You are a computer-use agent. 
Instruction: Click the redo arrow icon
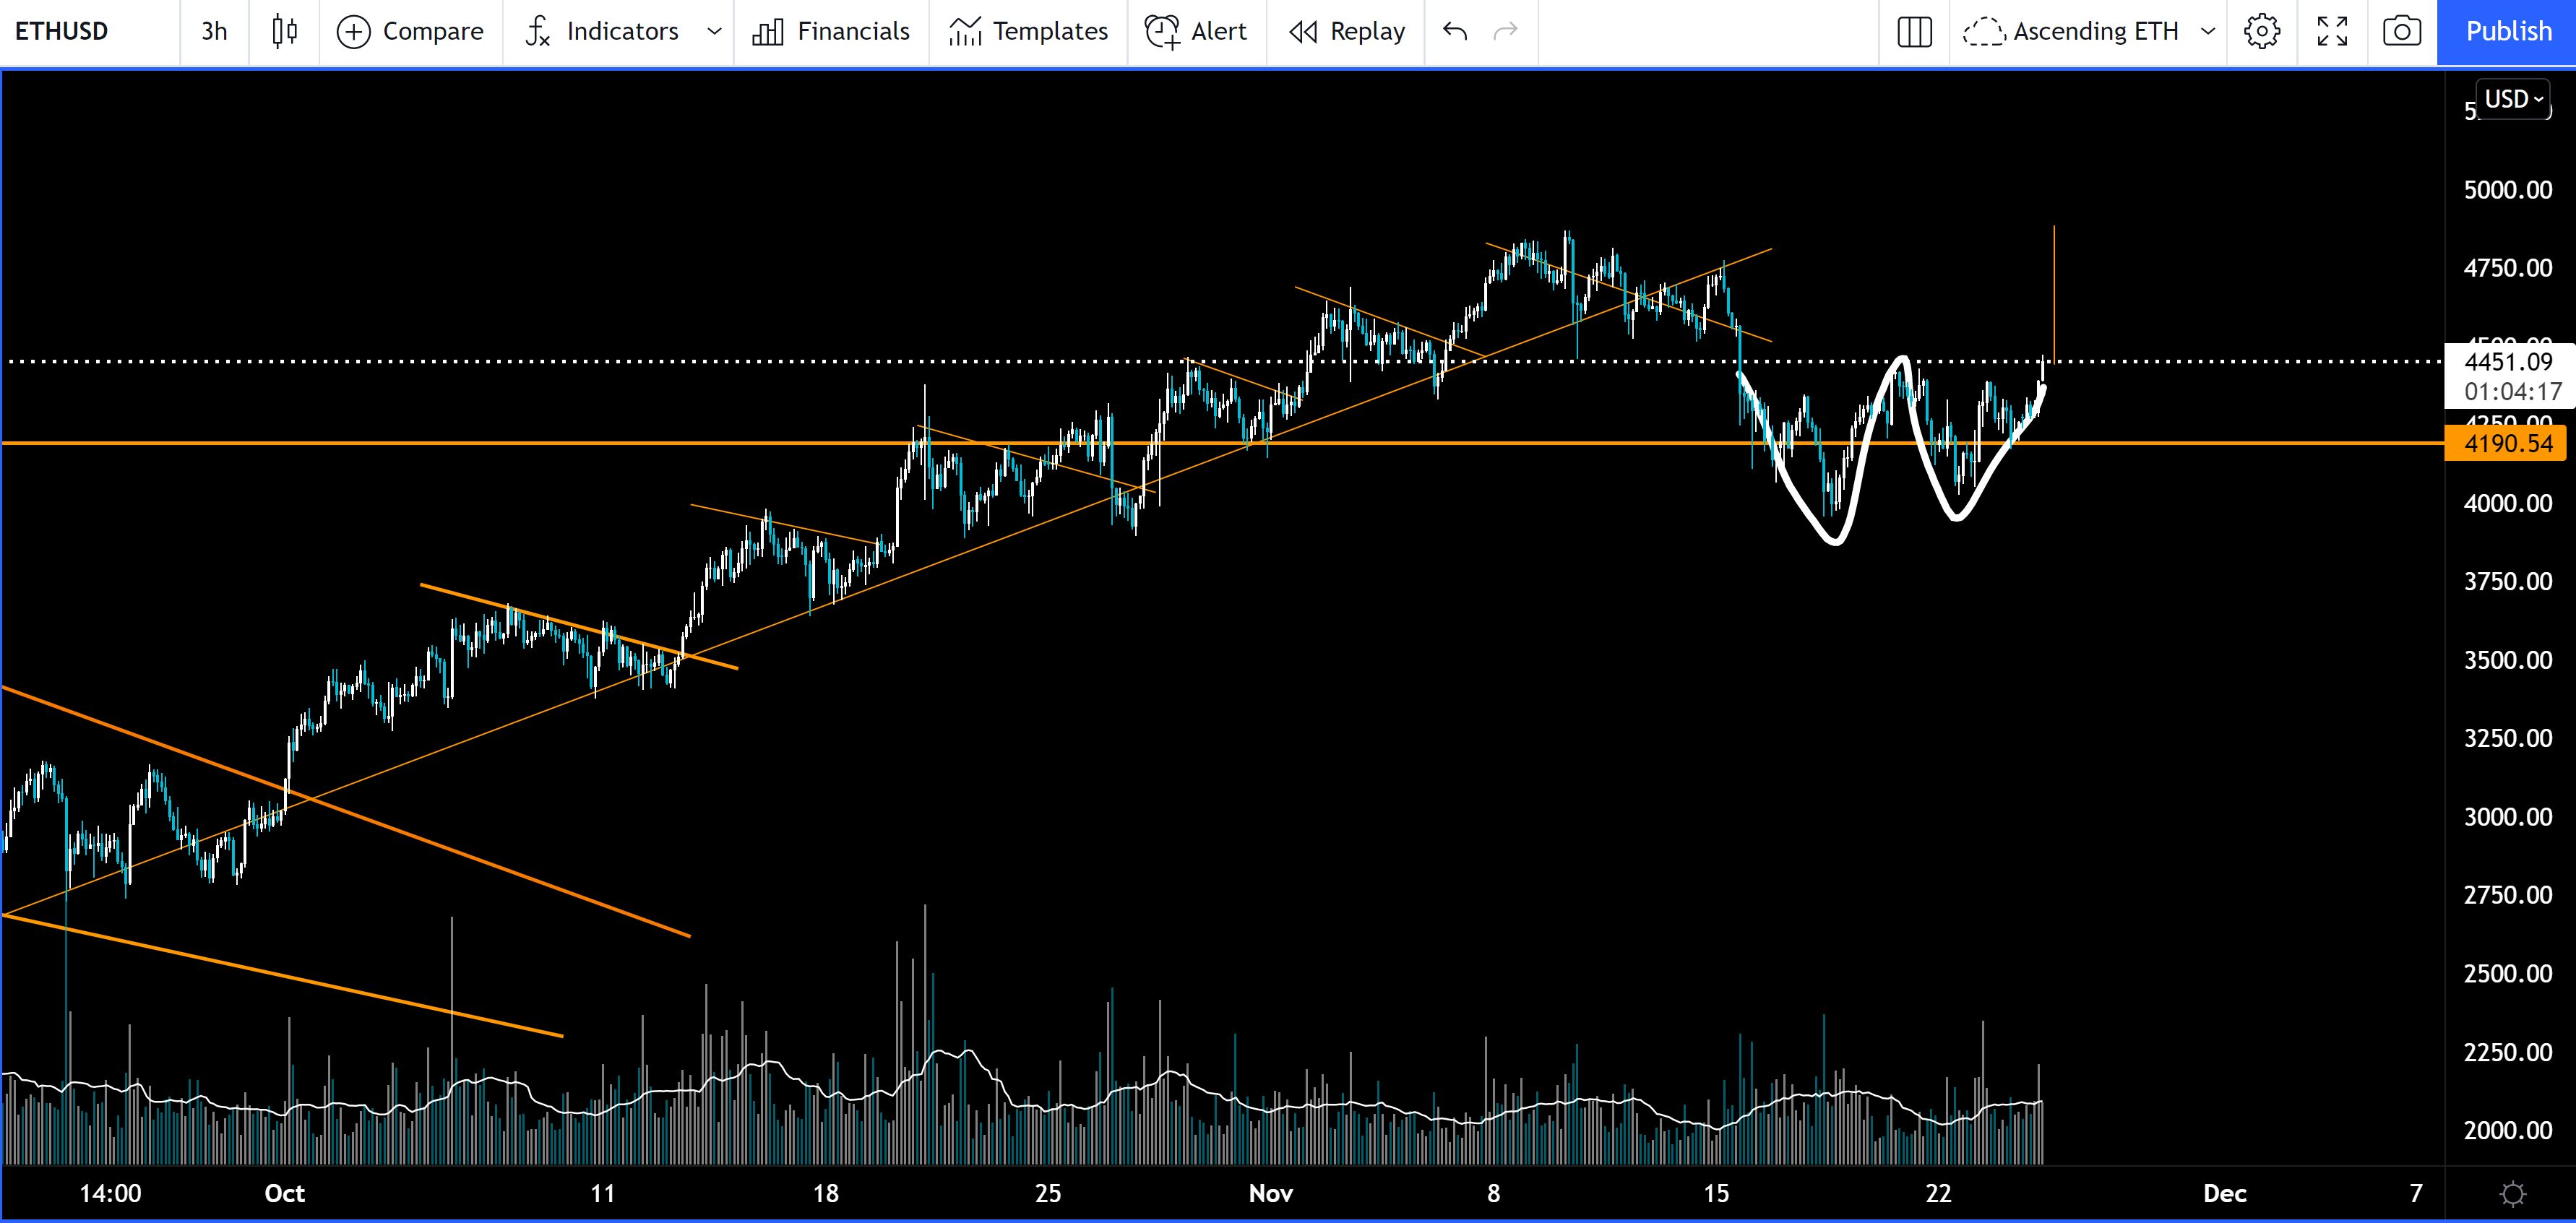pos(1505,32)
